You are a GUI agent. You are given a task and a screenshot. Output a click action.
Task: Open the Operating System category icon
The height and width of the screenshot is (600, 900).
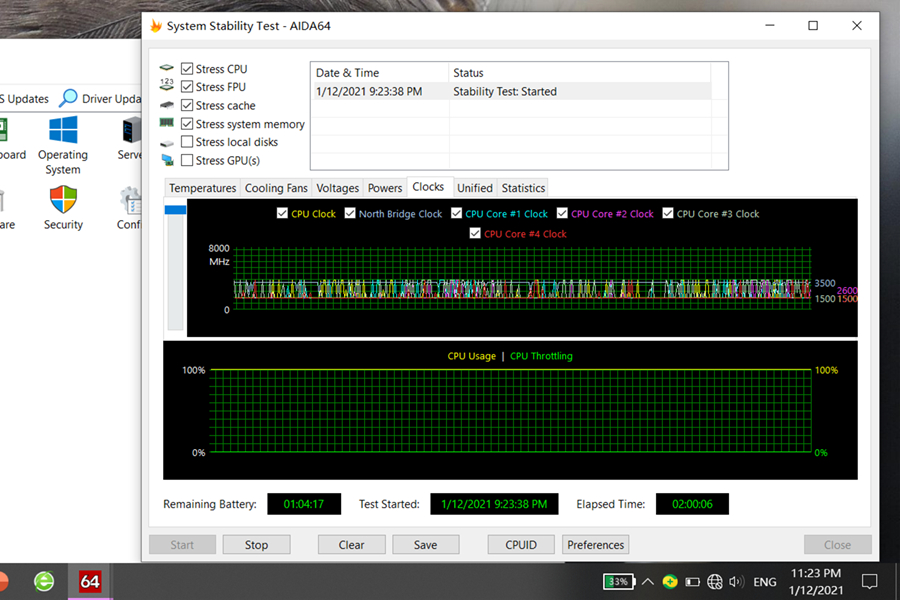click(63, 131)
